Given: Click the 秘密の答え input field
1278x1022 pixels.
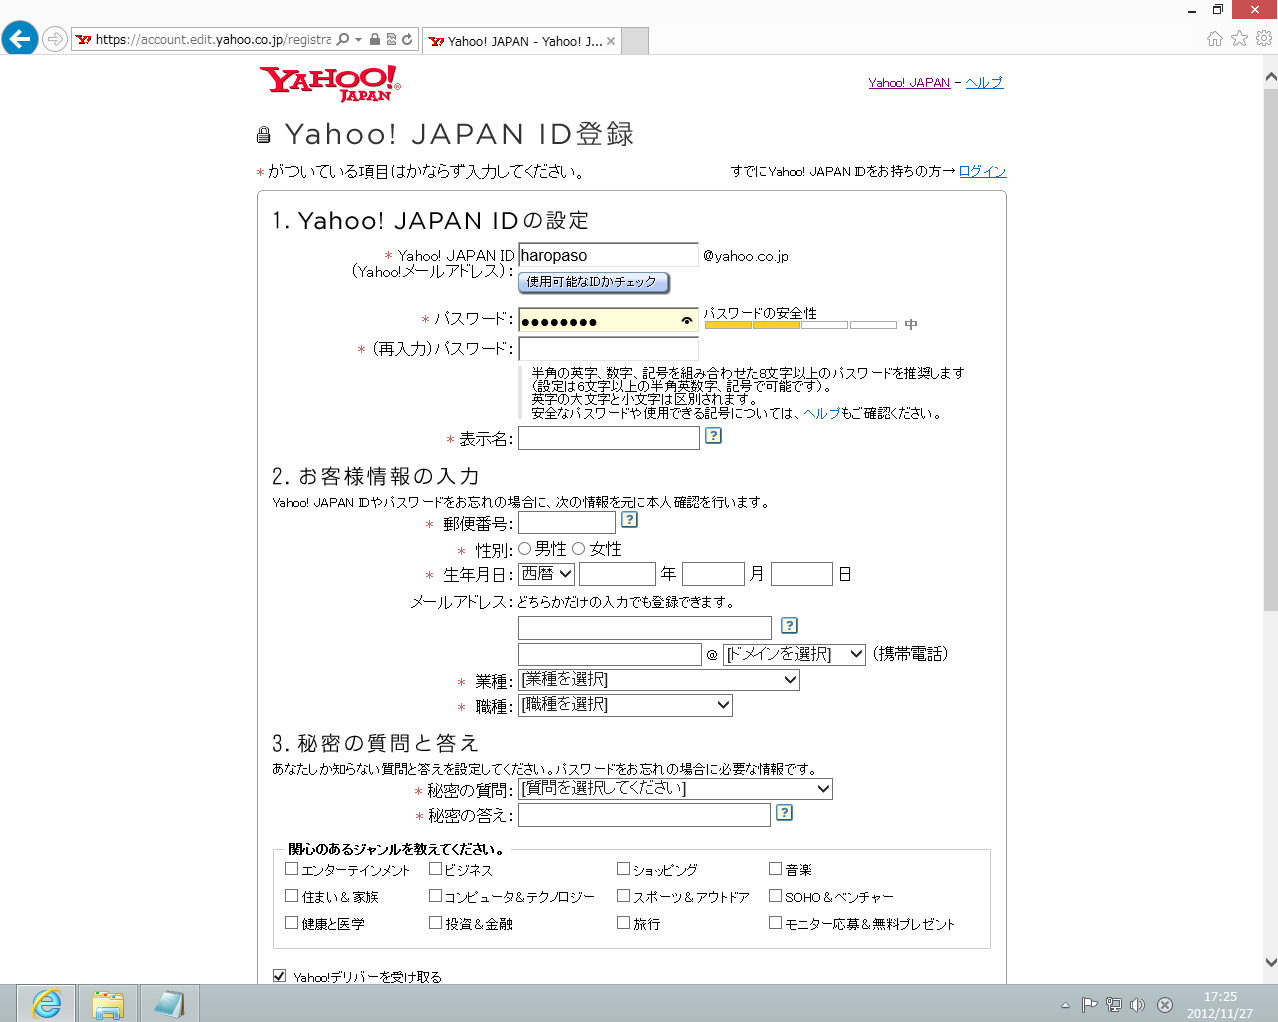Looking at the screenshot, I should [x=644, y=815].
